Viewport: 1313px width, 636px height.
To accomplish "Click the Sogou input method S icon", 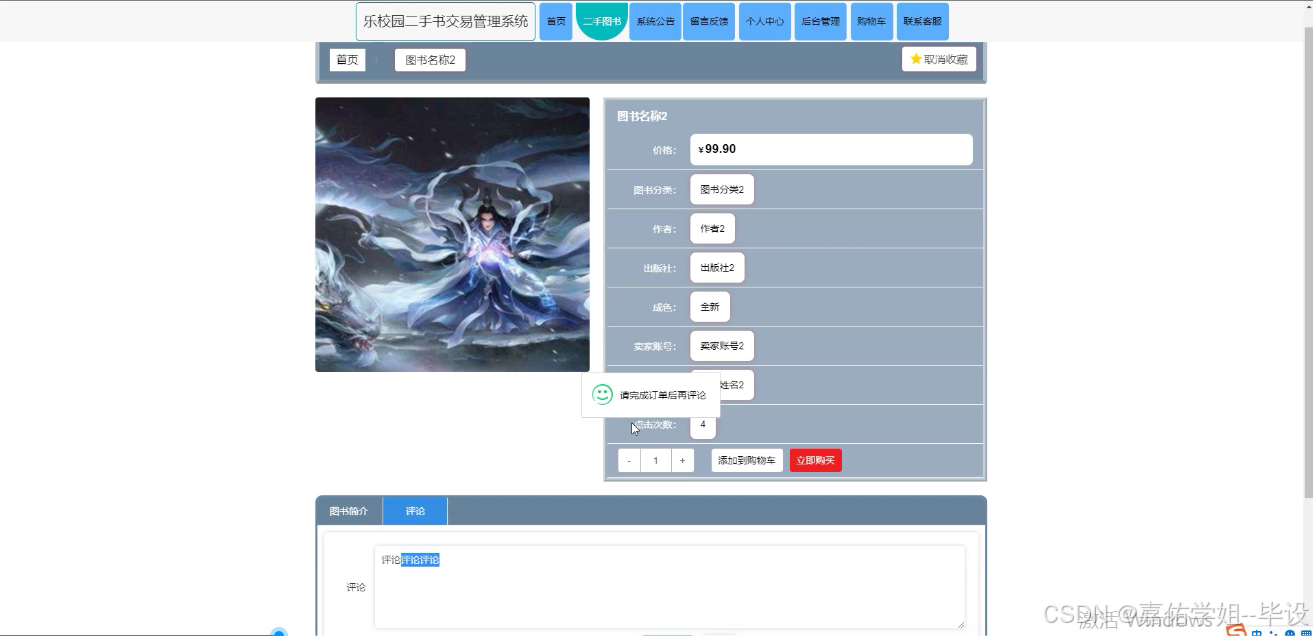I will (1236, 631).
